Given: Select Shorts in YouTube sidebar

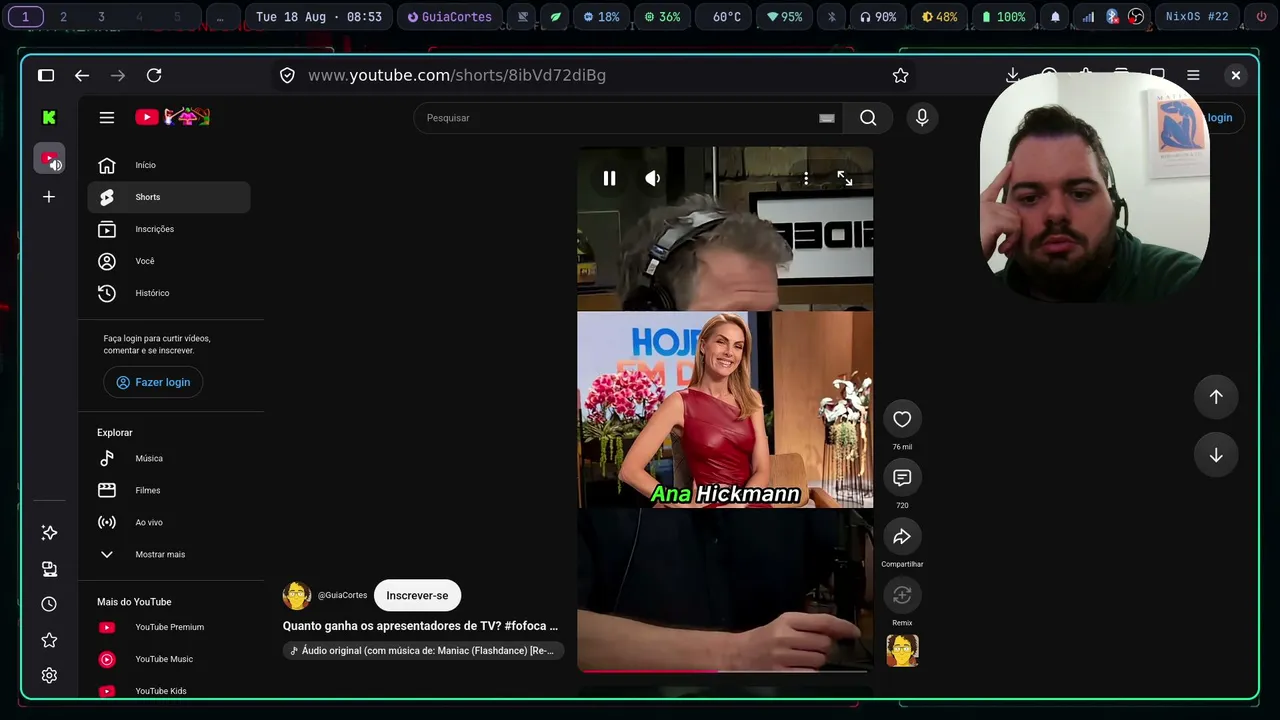Looking at the screenshot, I should (x=169, y=197).
